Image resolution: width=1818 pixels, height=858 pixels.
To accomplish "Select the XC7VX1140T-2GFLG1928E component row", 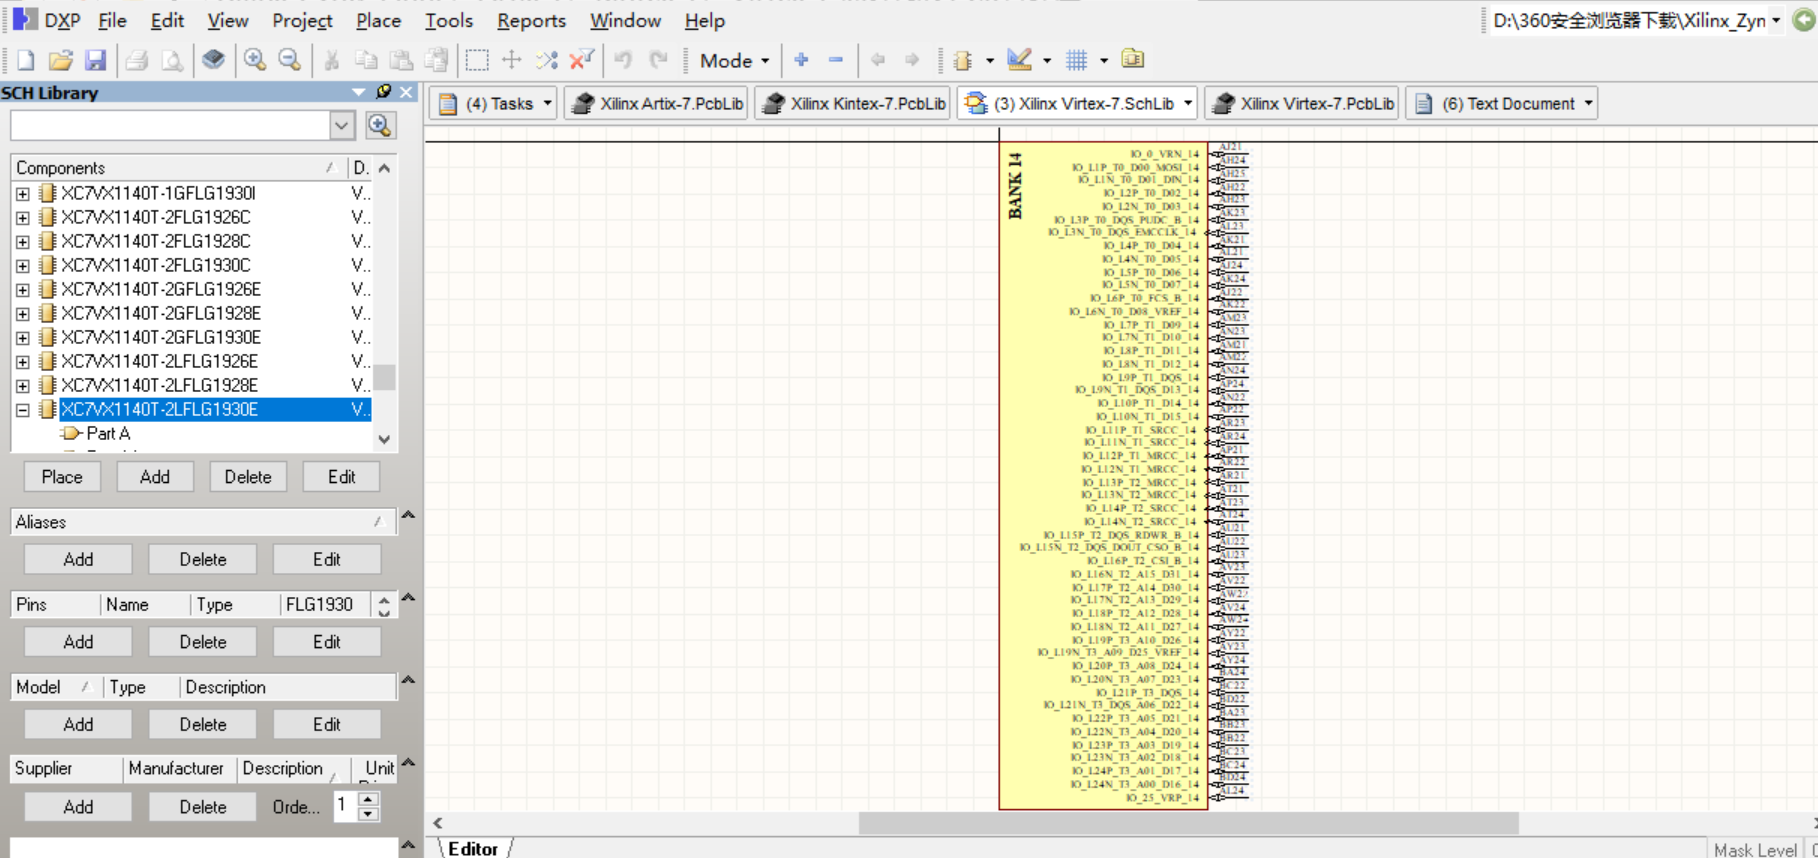I will tap(160, 313).
